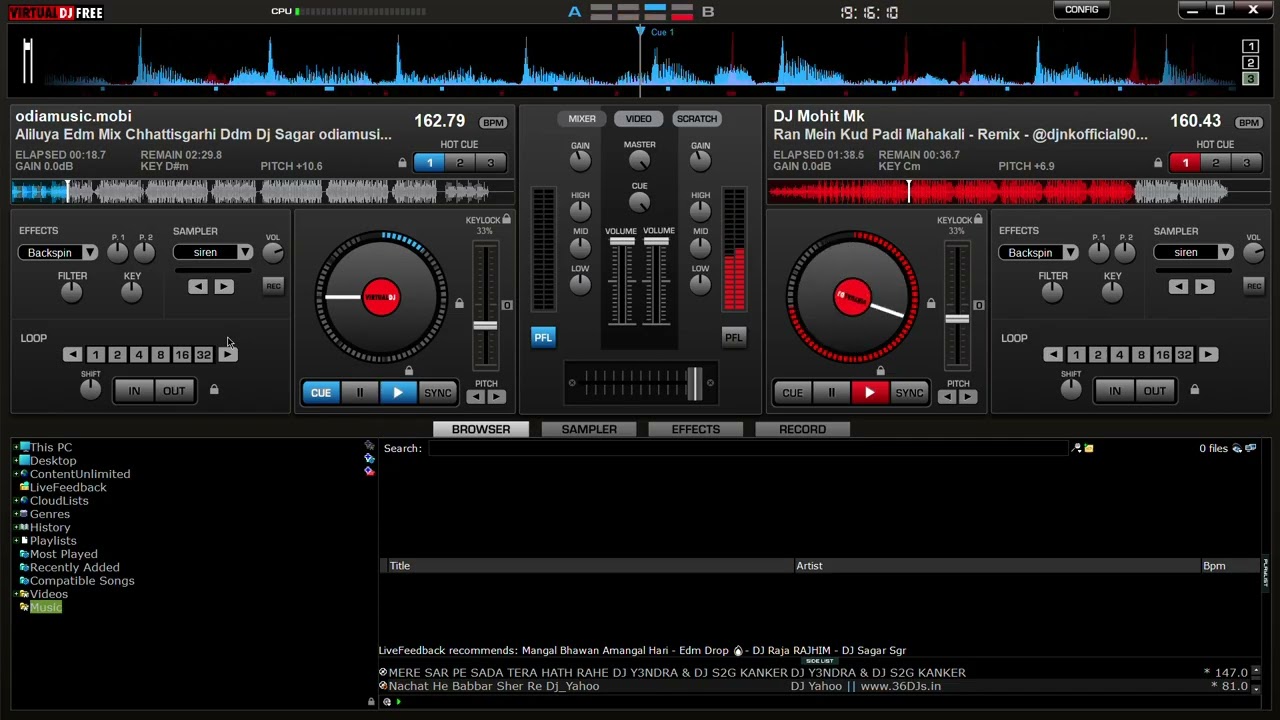
Task: Hit CUE on the left deck
Action: click(320, 393)
